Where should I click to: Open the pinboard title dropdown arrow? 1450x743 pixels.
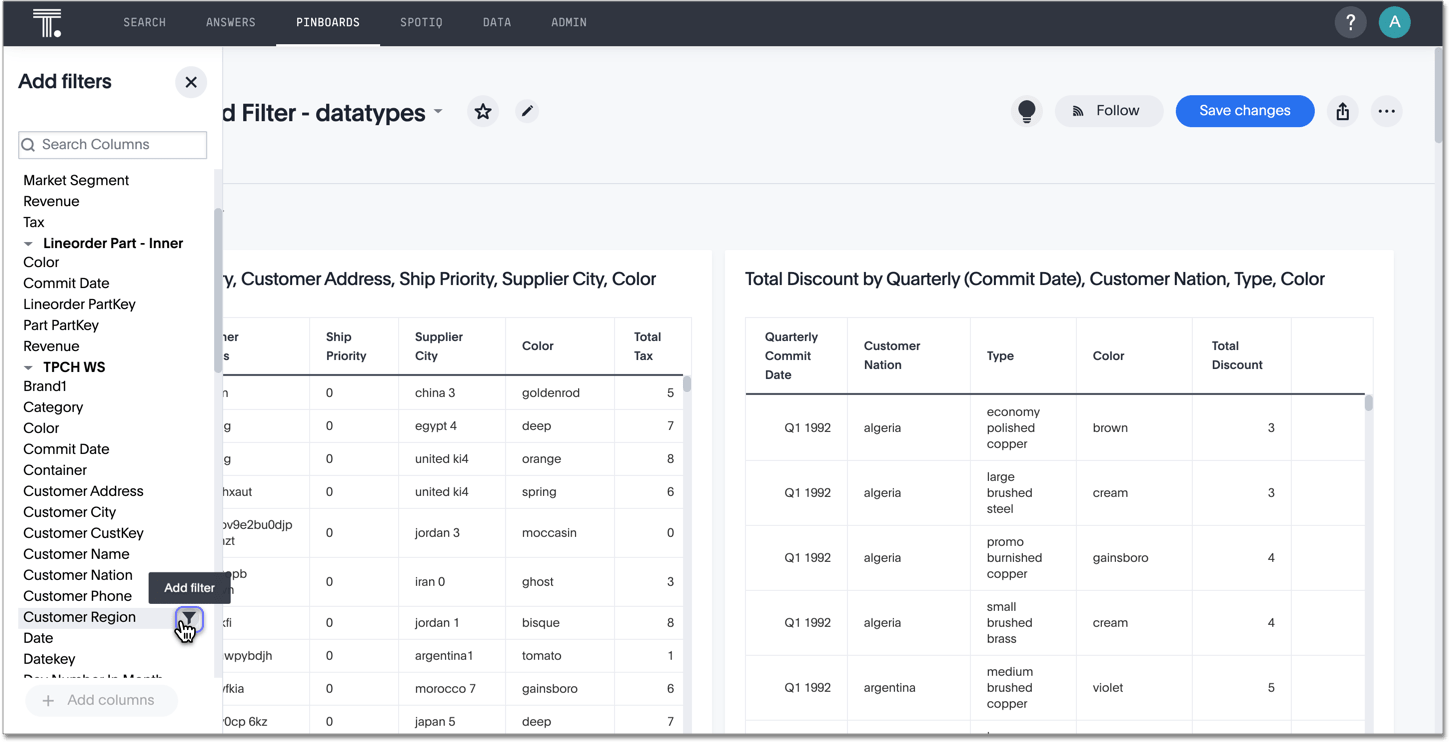point(438,112)
